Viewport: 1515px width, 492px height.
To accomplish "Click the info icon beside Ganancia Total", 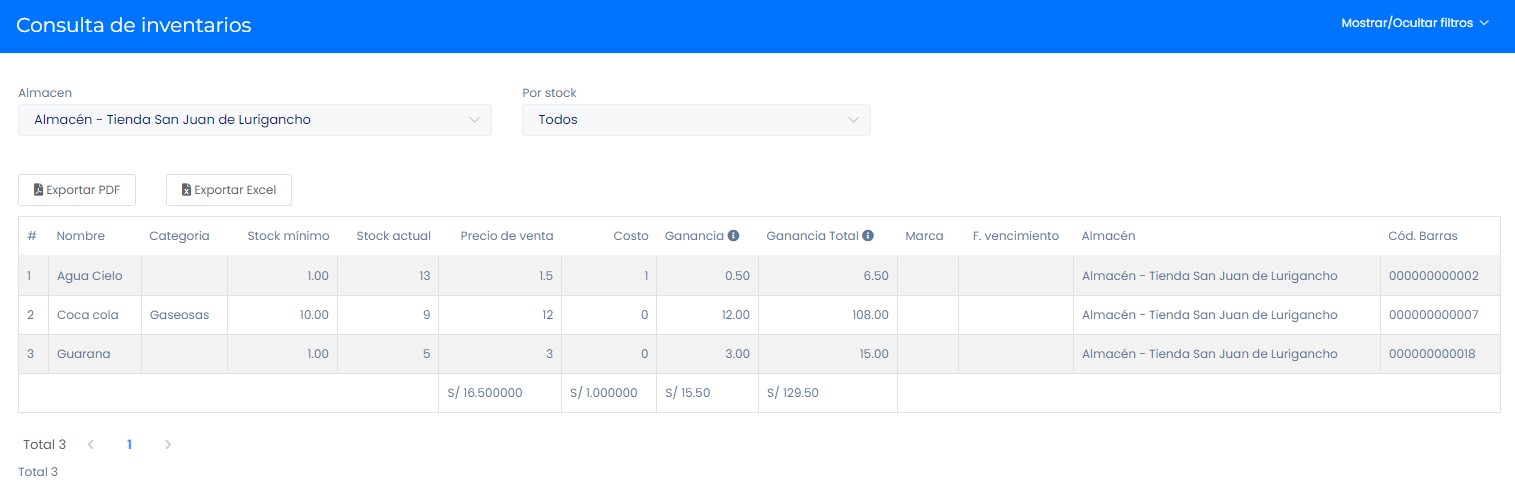I will (868, 236).
